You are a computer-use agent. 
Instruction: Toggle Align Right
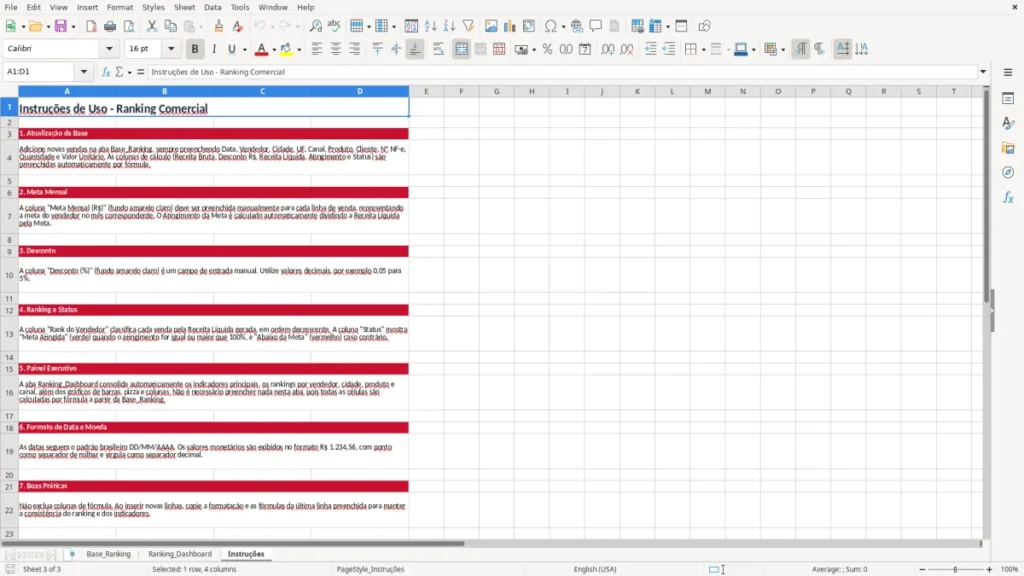[x=355, y=49]
